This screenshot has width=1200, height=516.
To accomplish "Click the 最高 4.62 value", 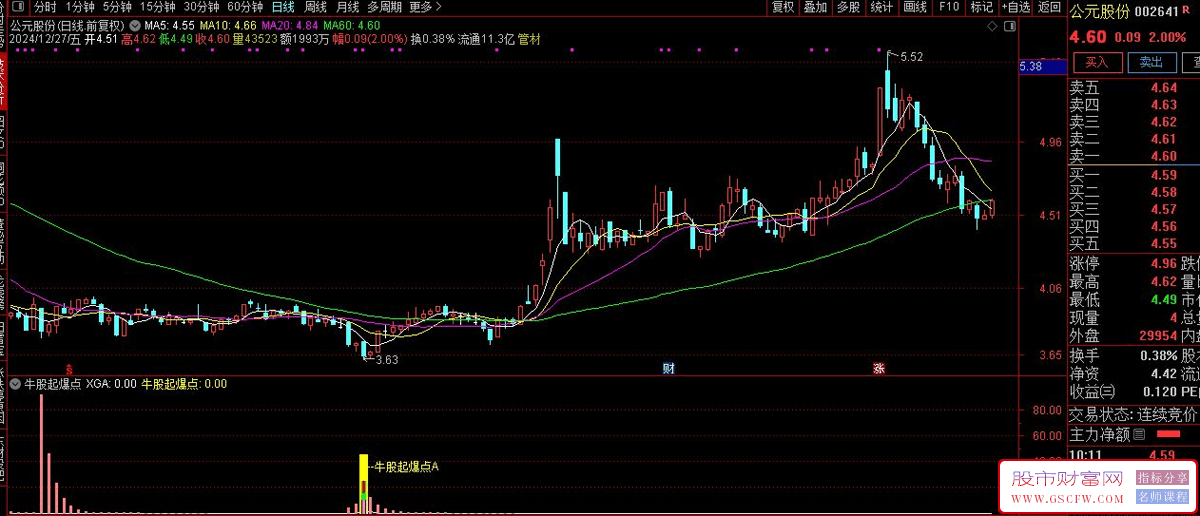I will [1163, 282].
